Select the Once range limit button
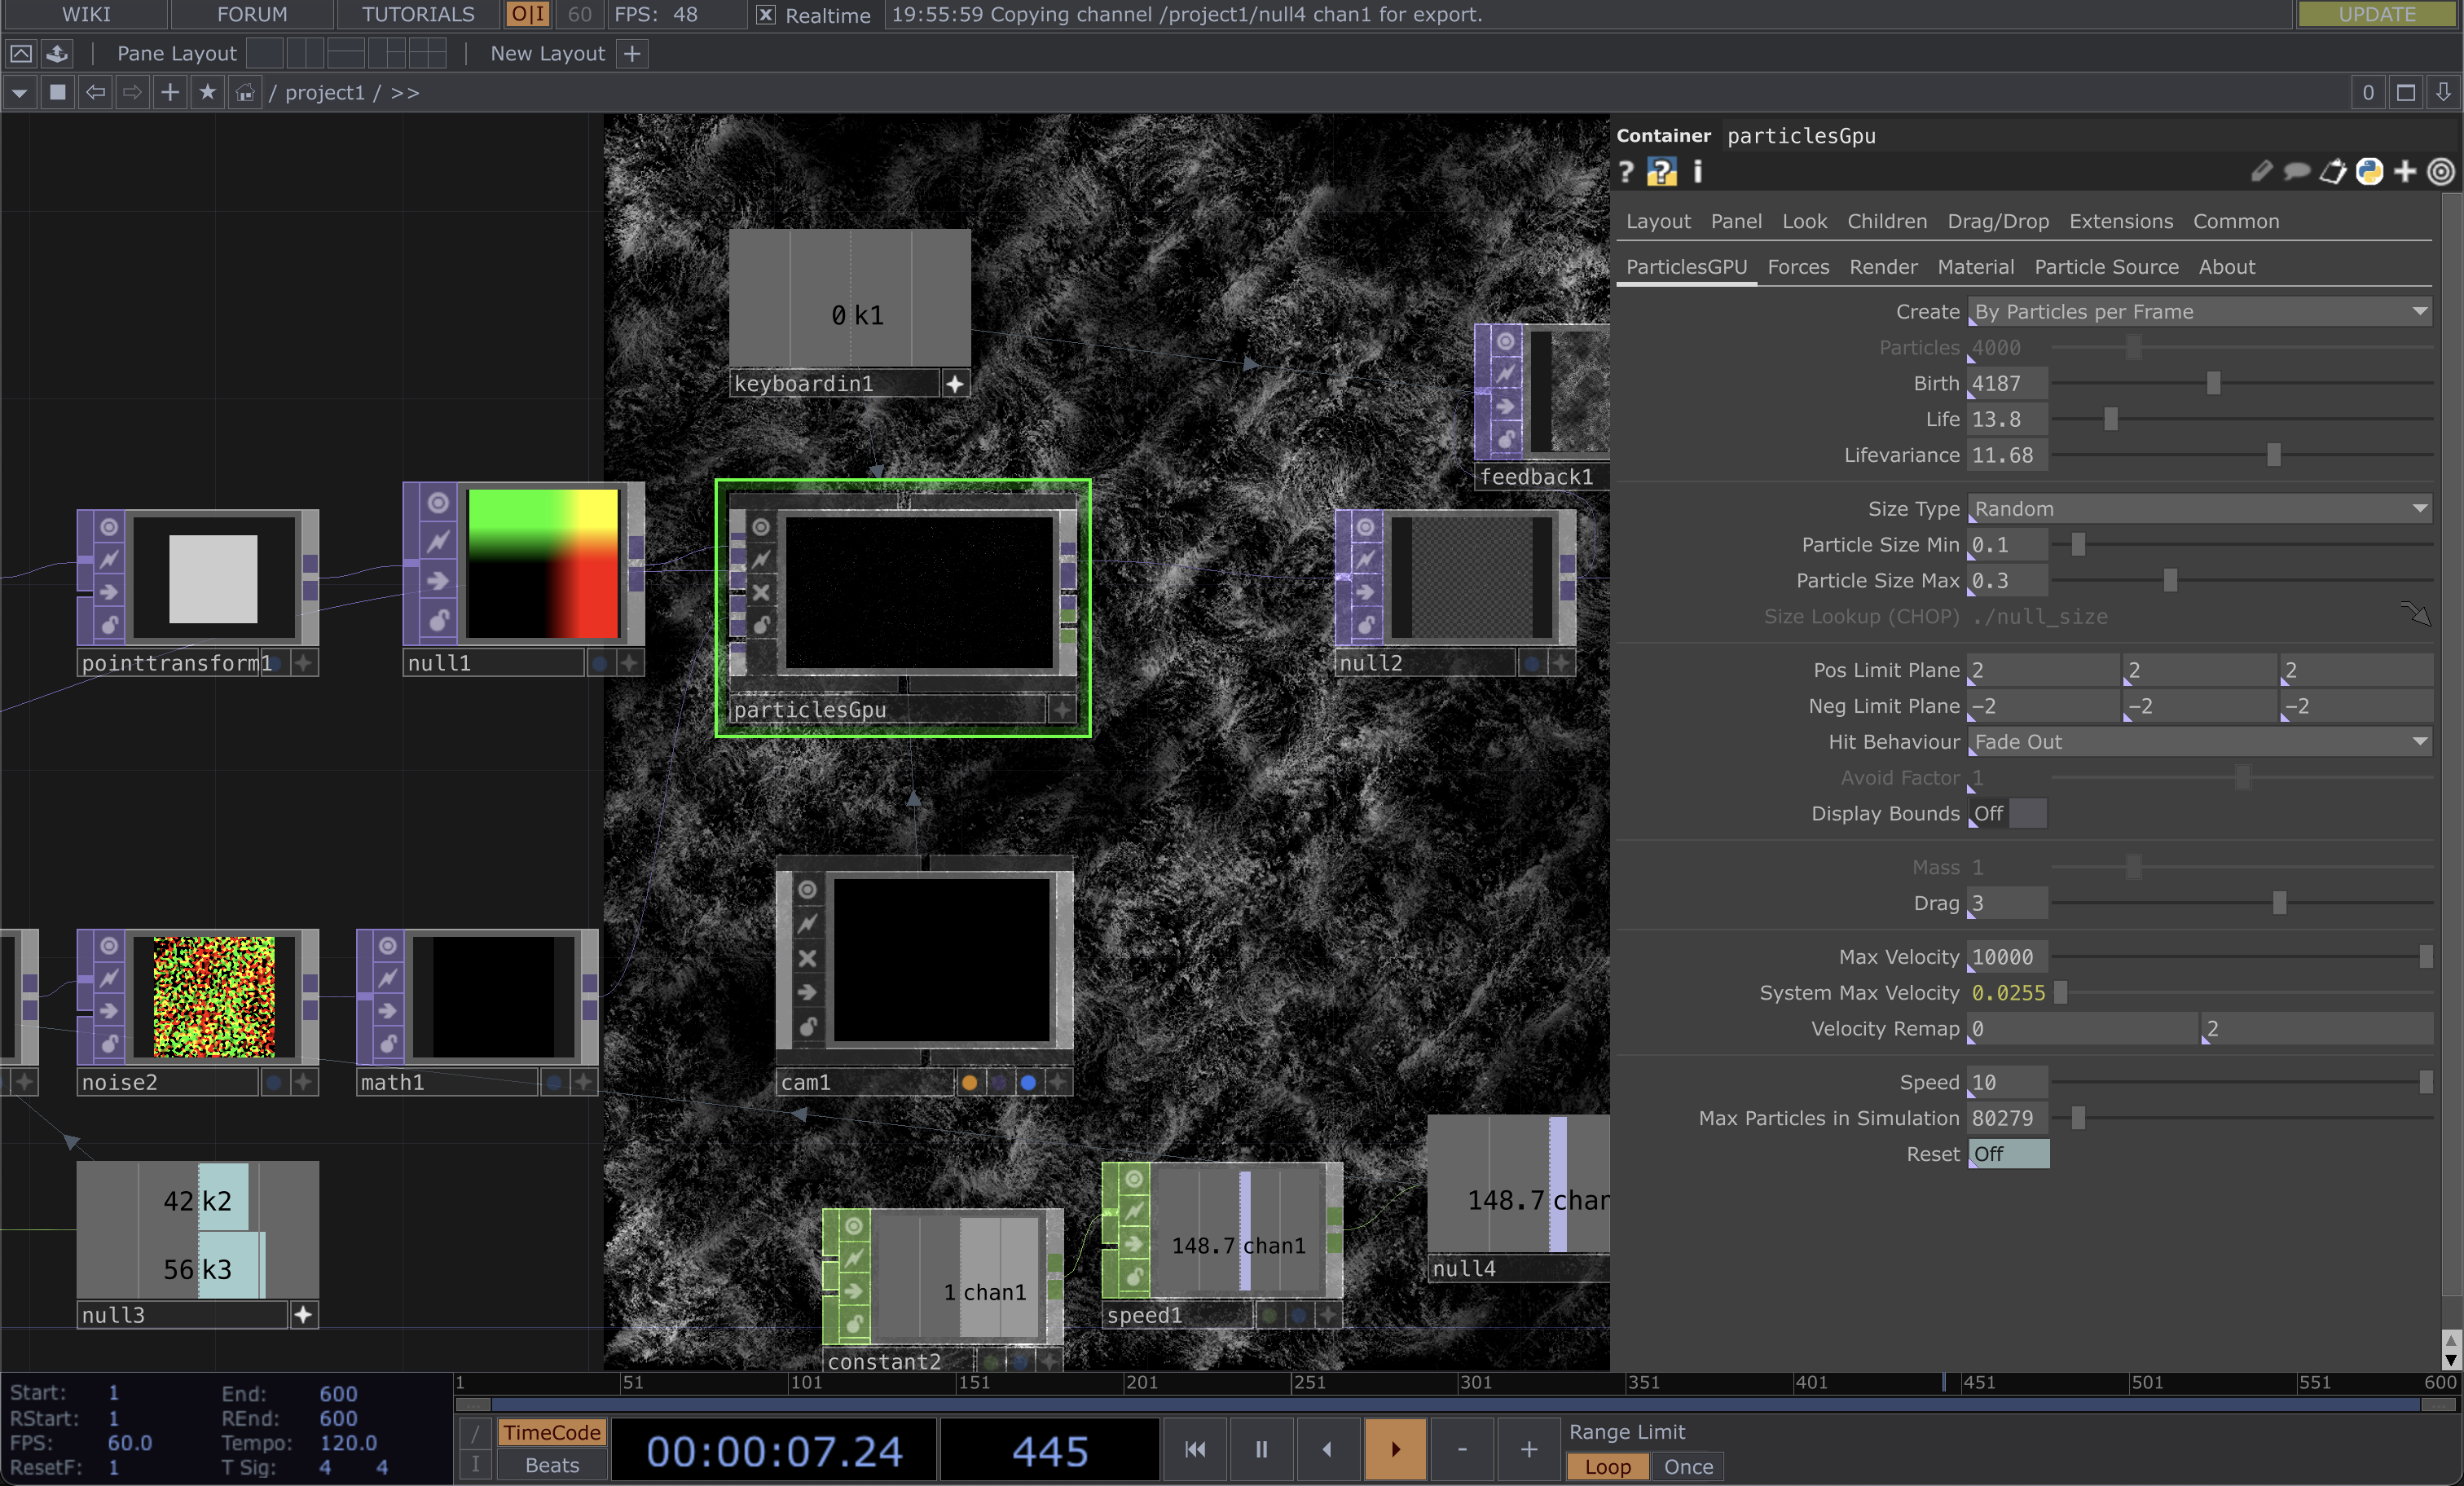 [1687, 1466]
